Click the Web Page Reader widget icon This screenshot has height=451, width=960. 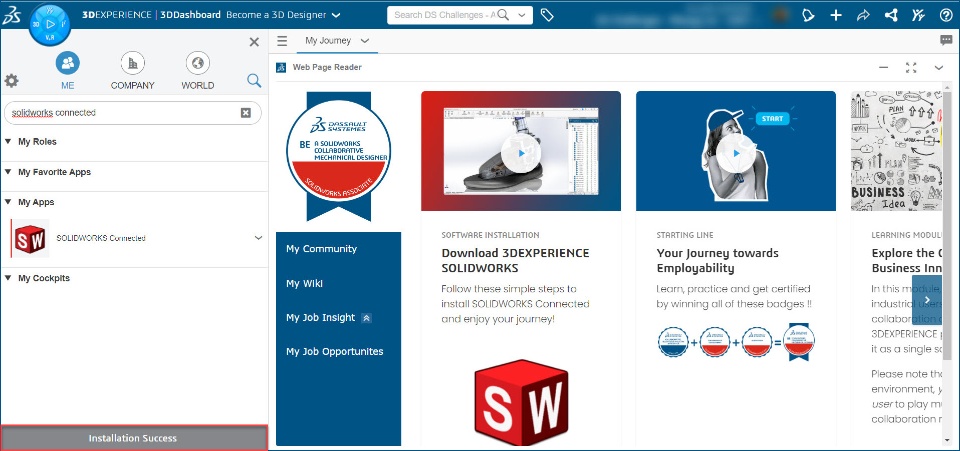click(x=281, y=67)
